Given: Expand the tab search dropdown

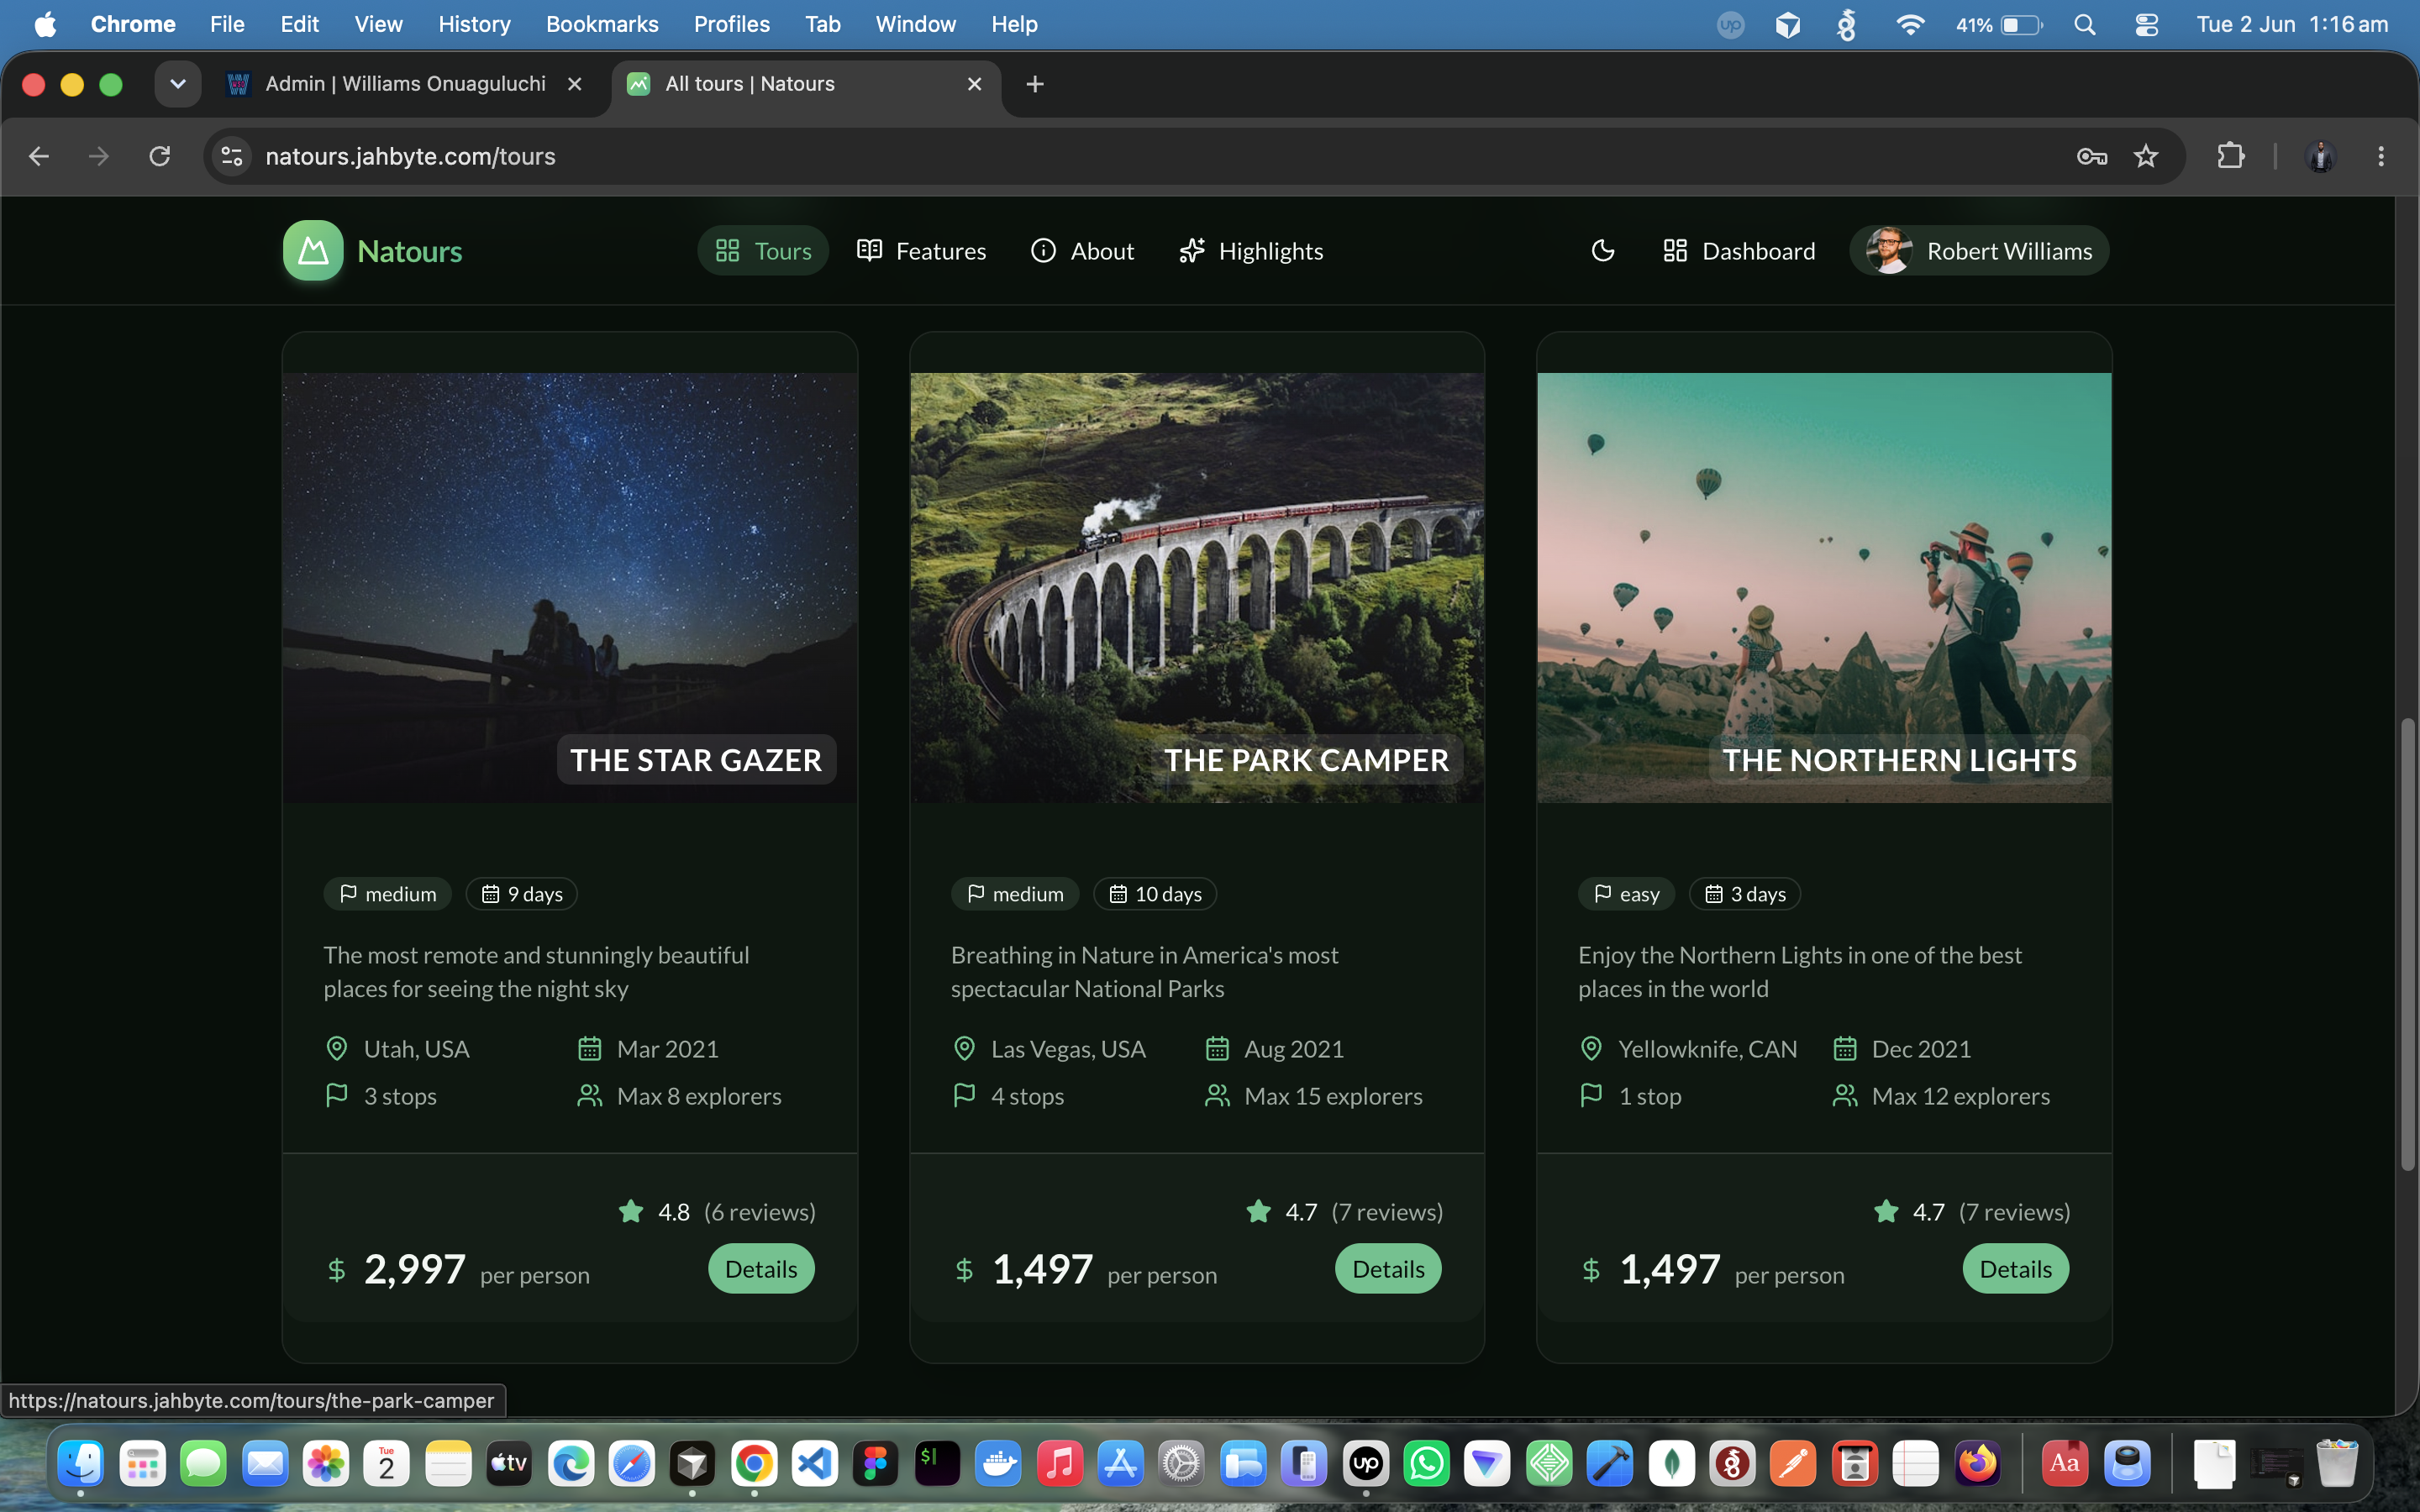Looking at the screenshot, I should [178, 84].
